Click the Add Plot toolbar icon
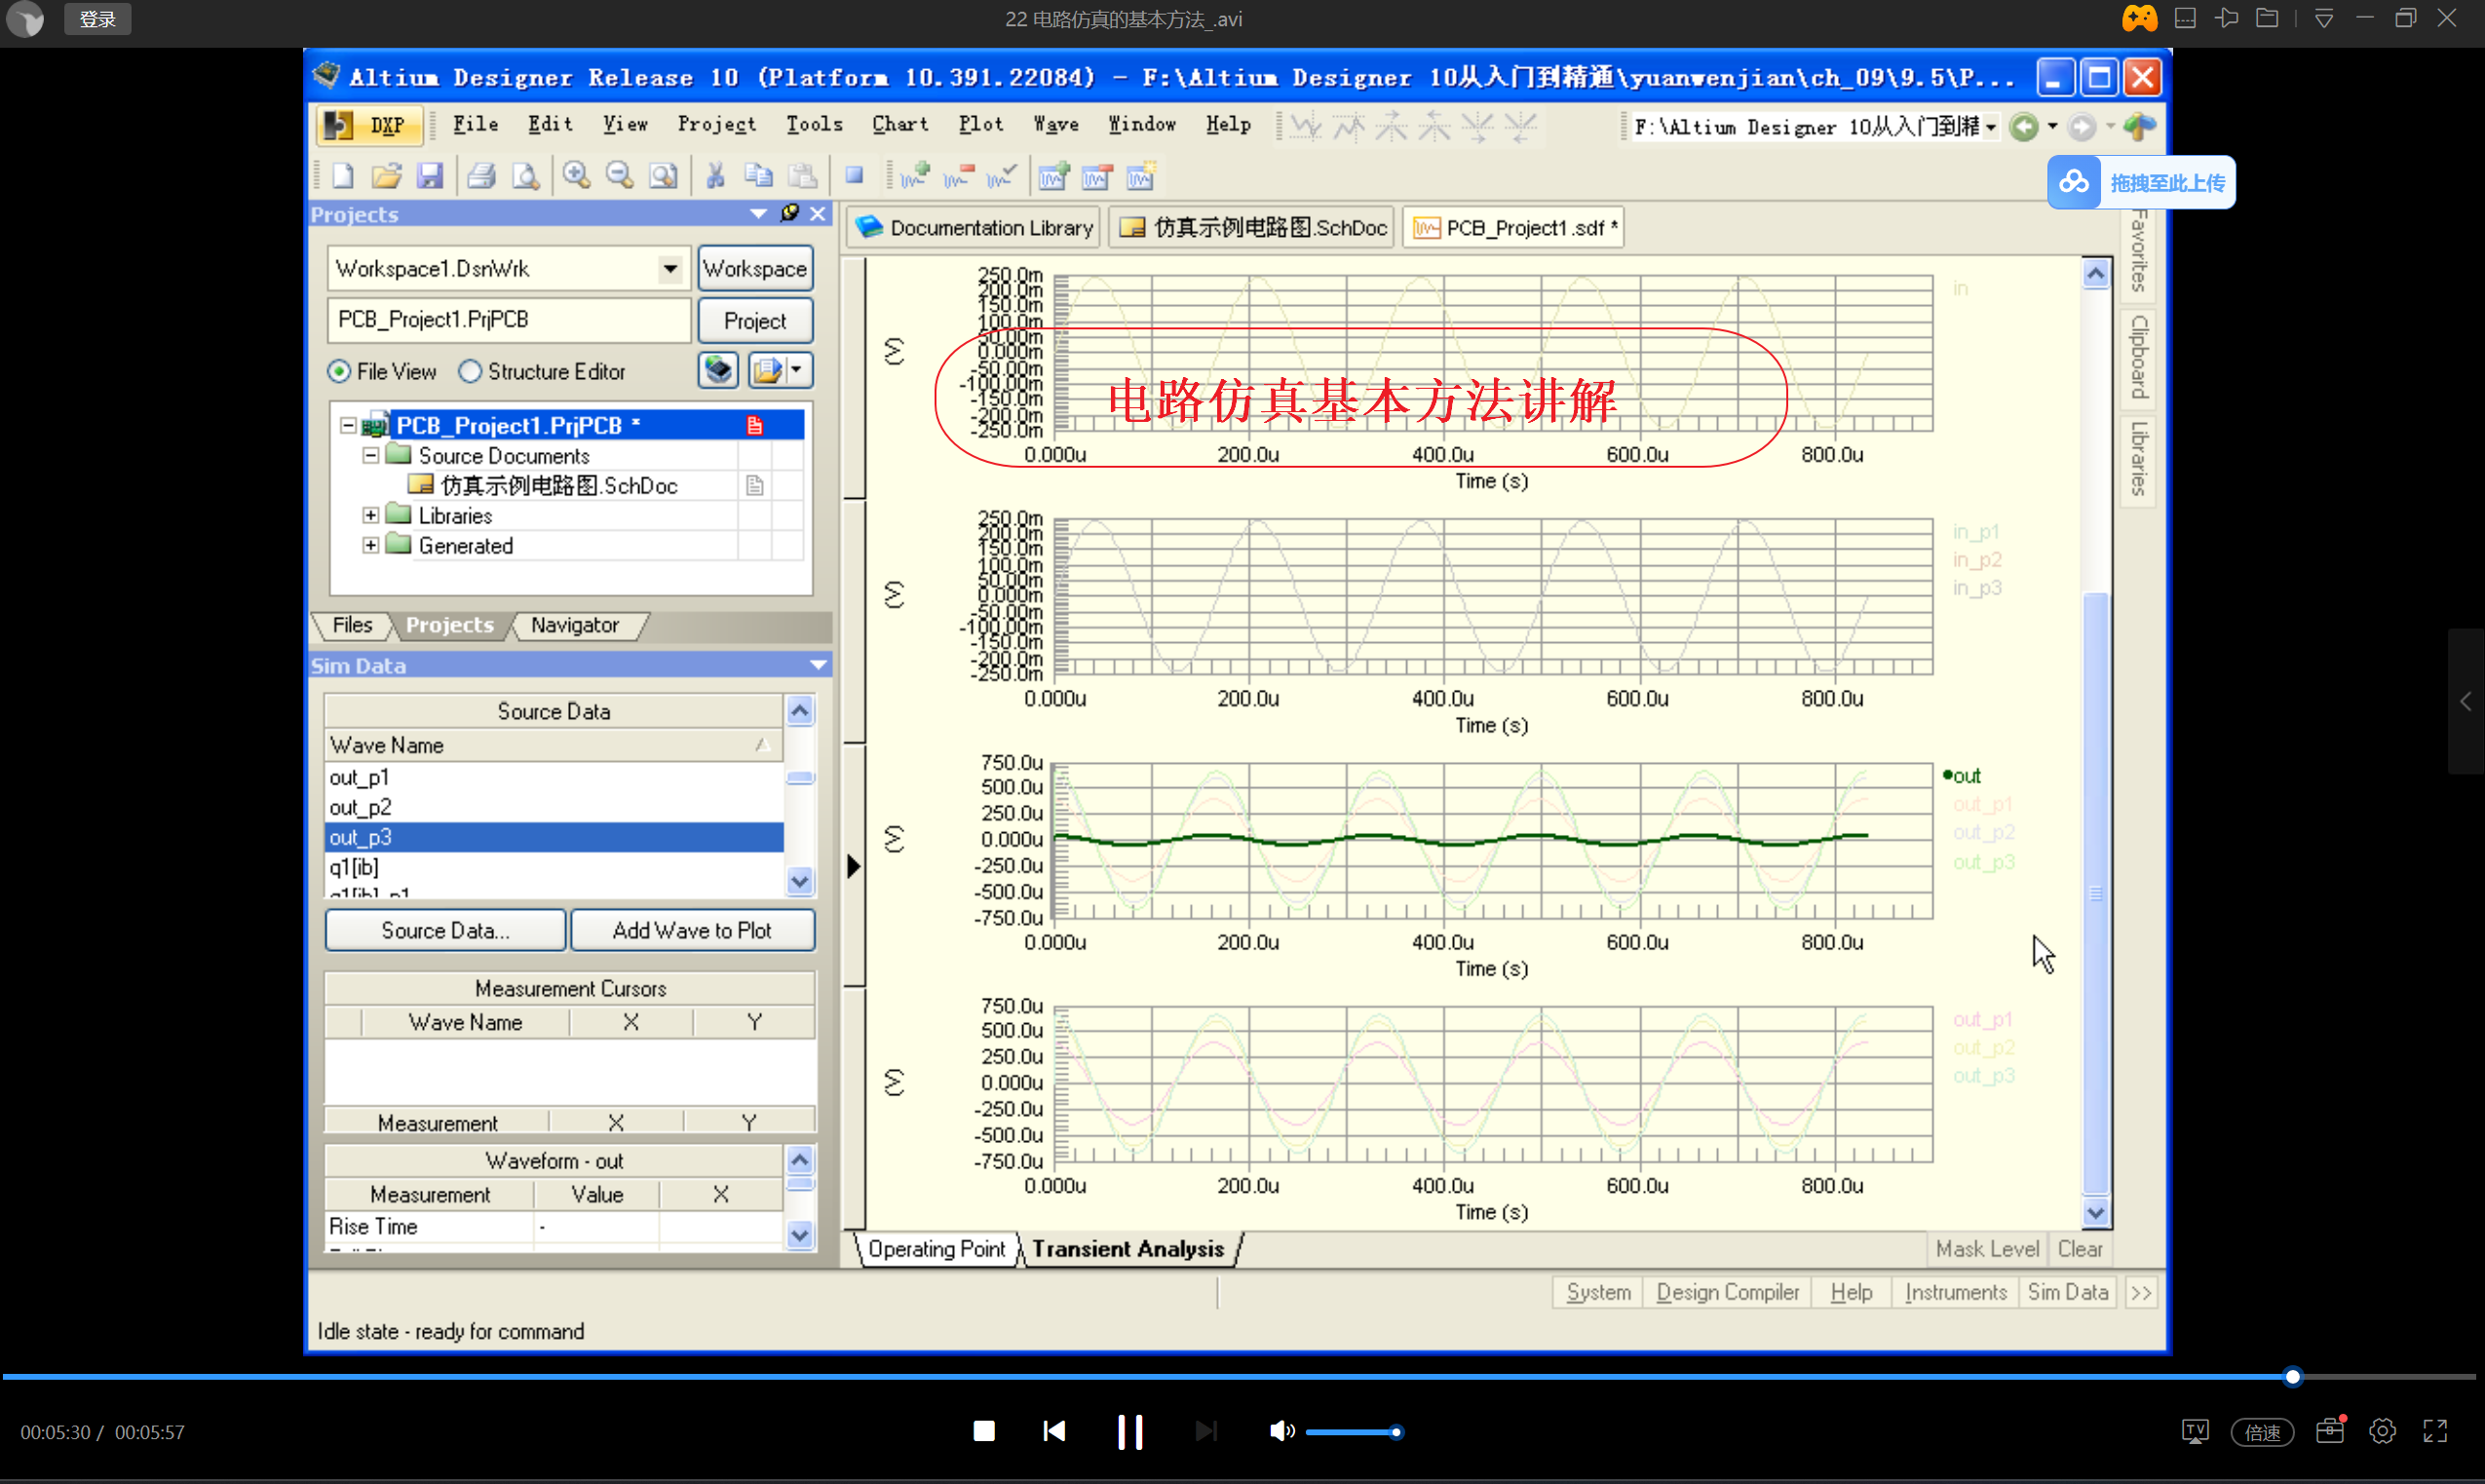2485x1484 pixels. coord(1053,177)
